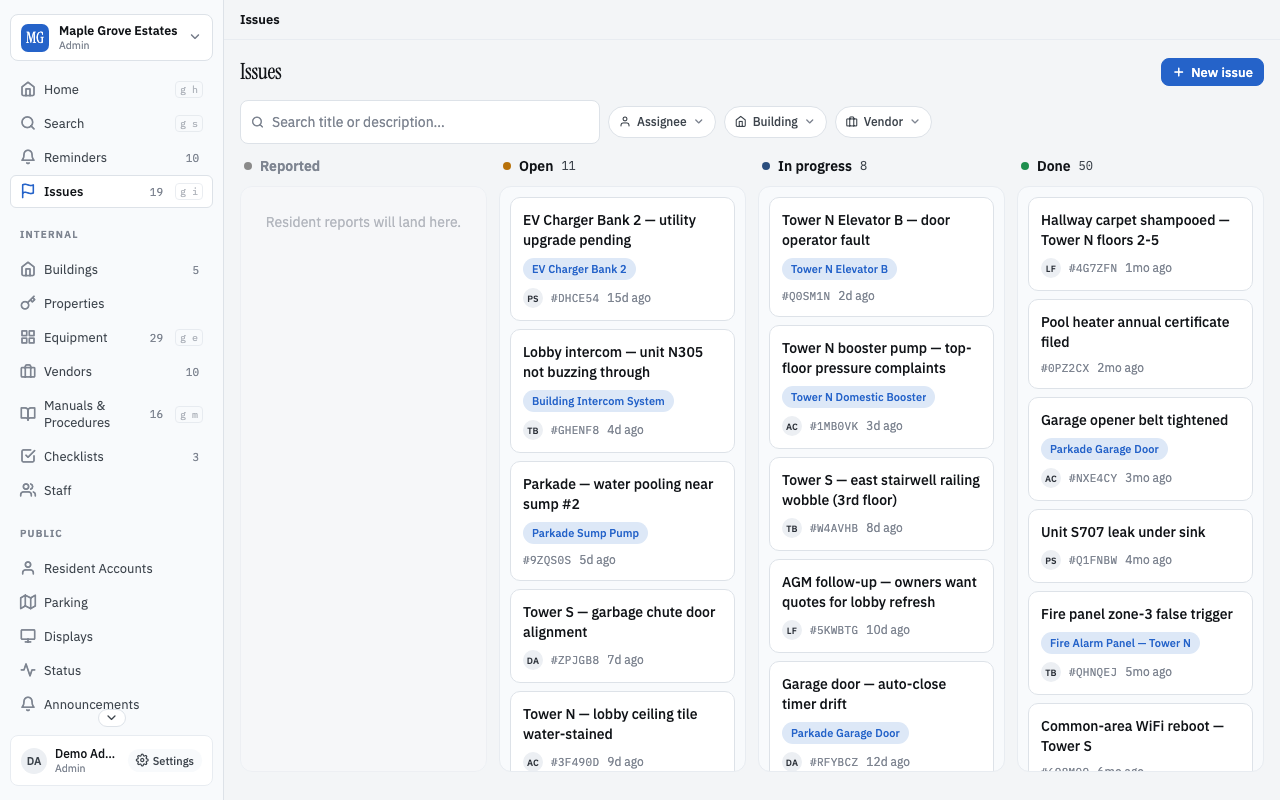The image size is (1280, 800).
Task: Open Settings button in sidebar footer
Action: tap(165, 761)
